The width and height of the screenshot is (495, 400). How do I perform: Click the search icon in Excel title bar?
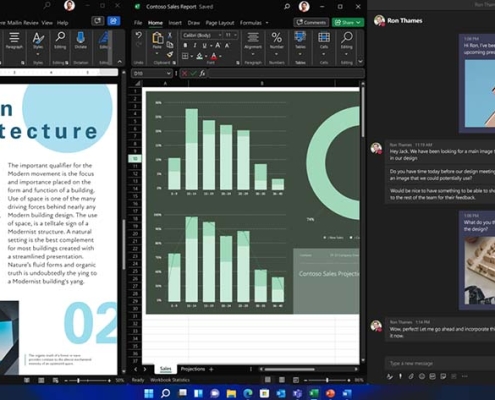pos(287,6)
